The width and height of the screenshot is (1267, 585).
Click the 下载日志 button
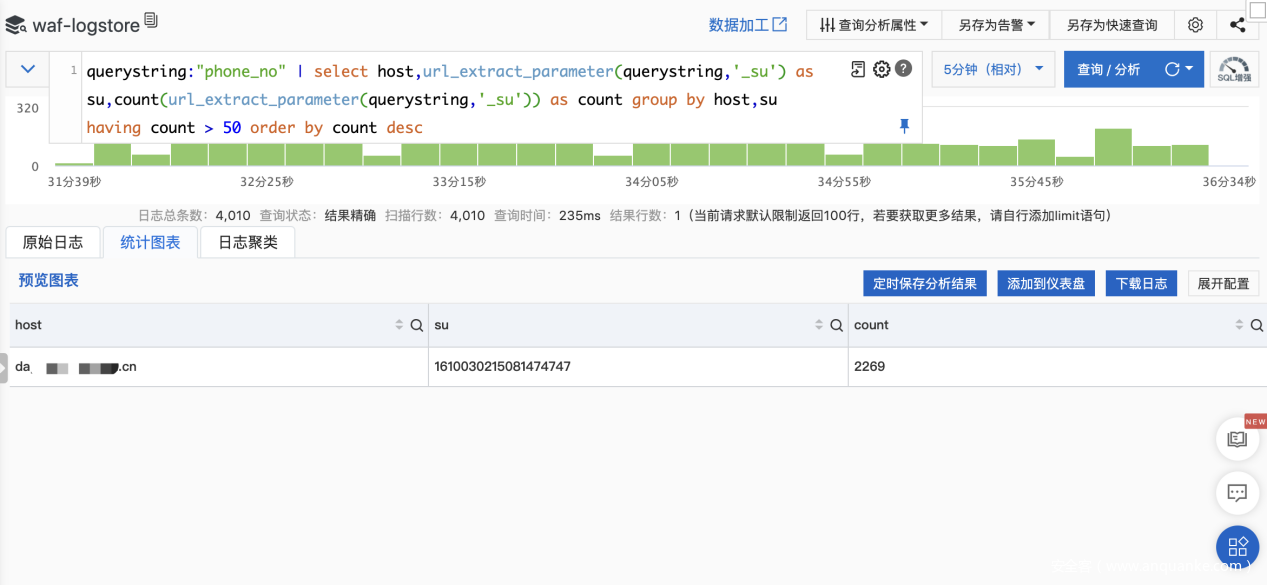tap(1141, 283)
